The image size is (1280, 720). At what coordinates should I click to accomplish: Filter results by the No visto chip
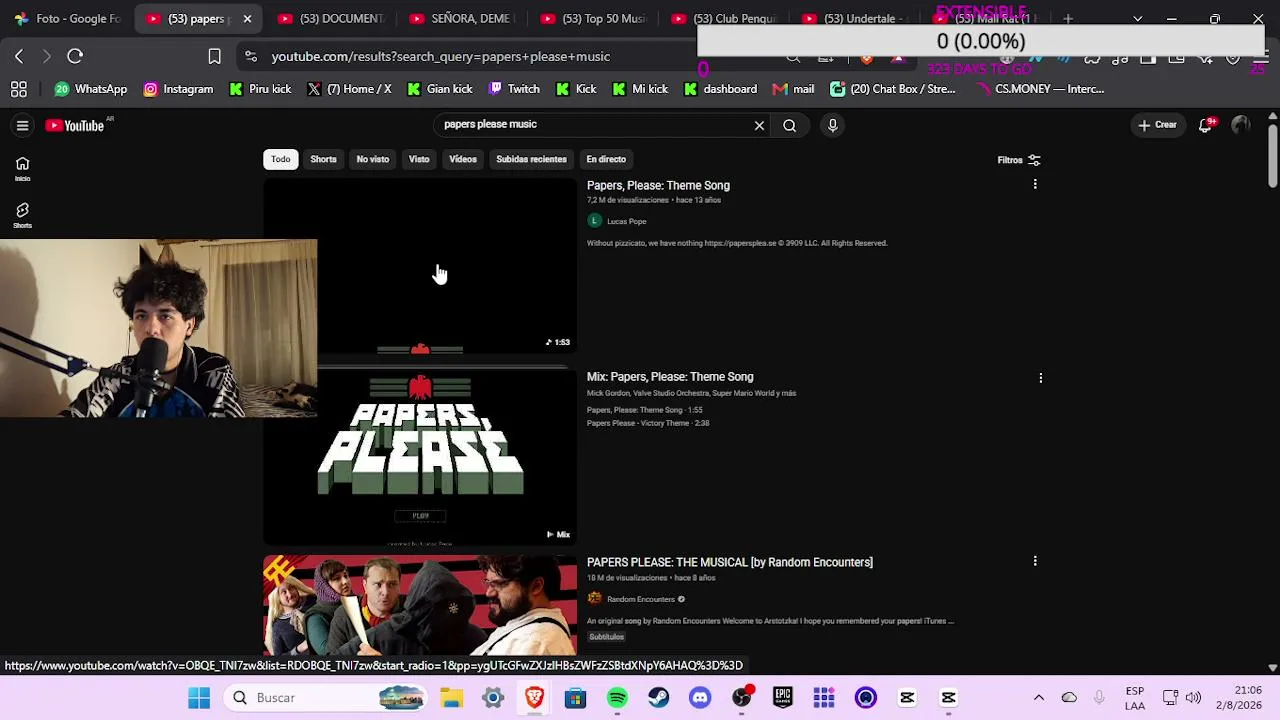pos(373,159)
